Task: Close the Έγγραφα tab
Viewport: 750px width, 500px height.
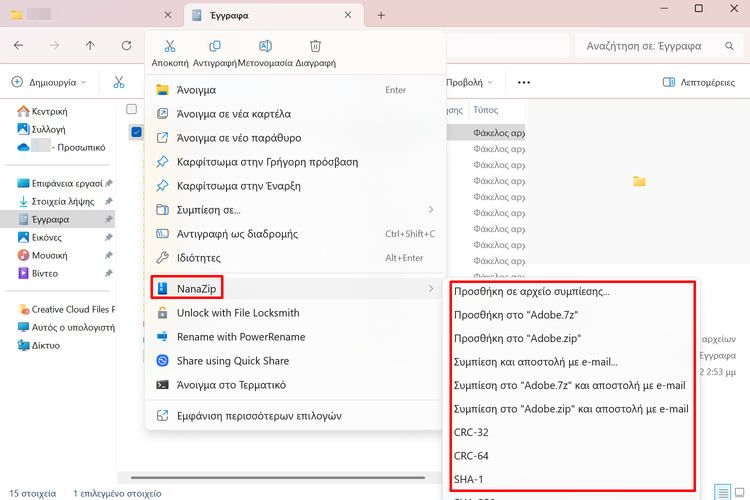Action: (x=348, y=15)
